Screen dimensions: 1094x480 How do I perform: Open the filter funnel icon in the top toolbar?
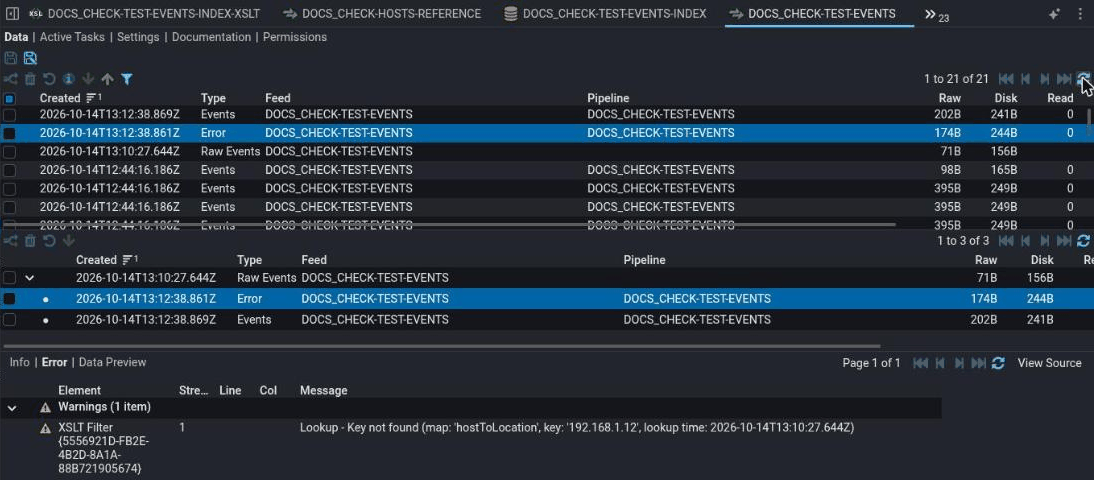click(127, 80)
